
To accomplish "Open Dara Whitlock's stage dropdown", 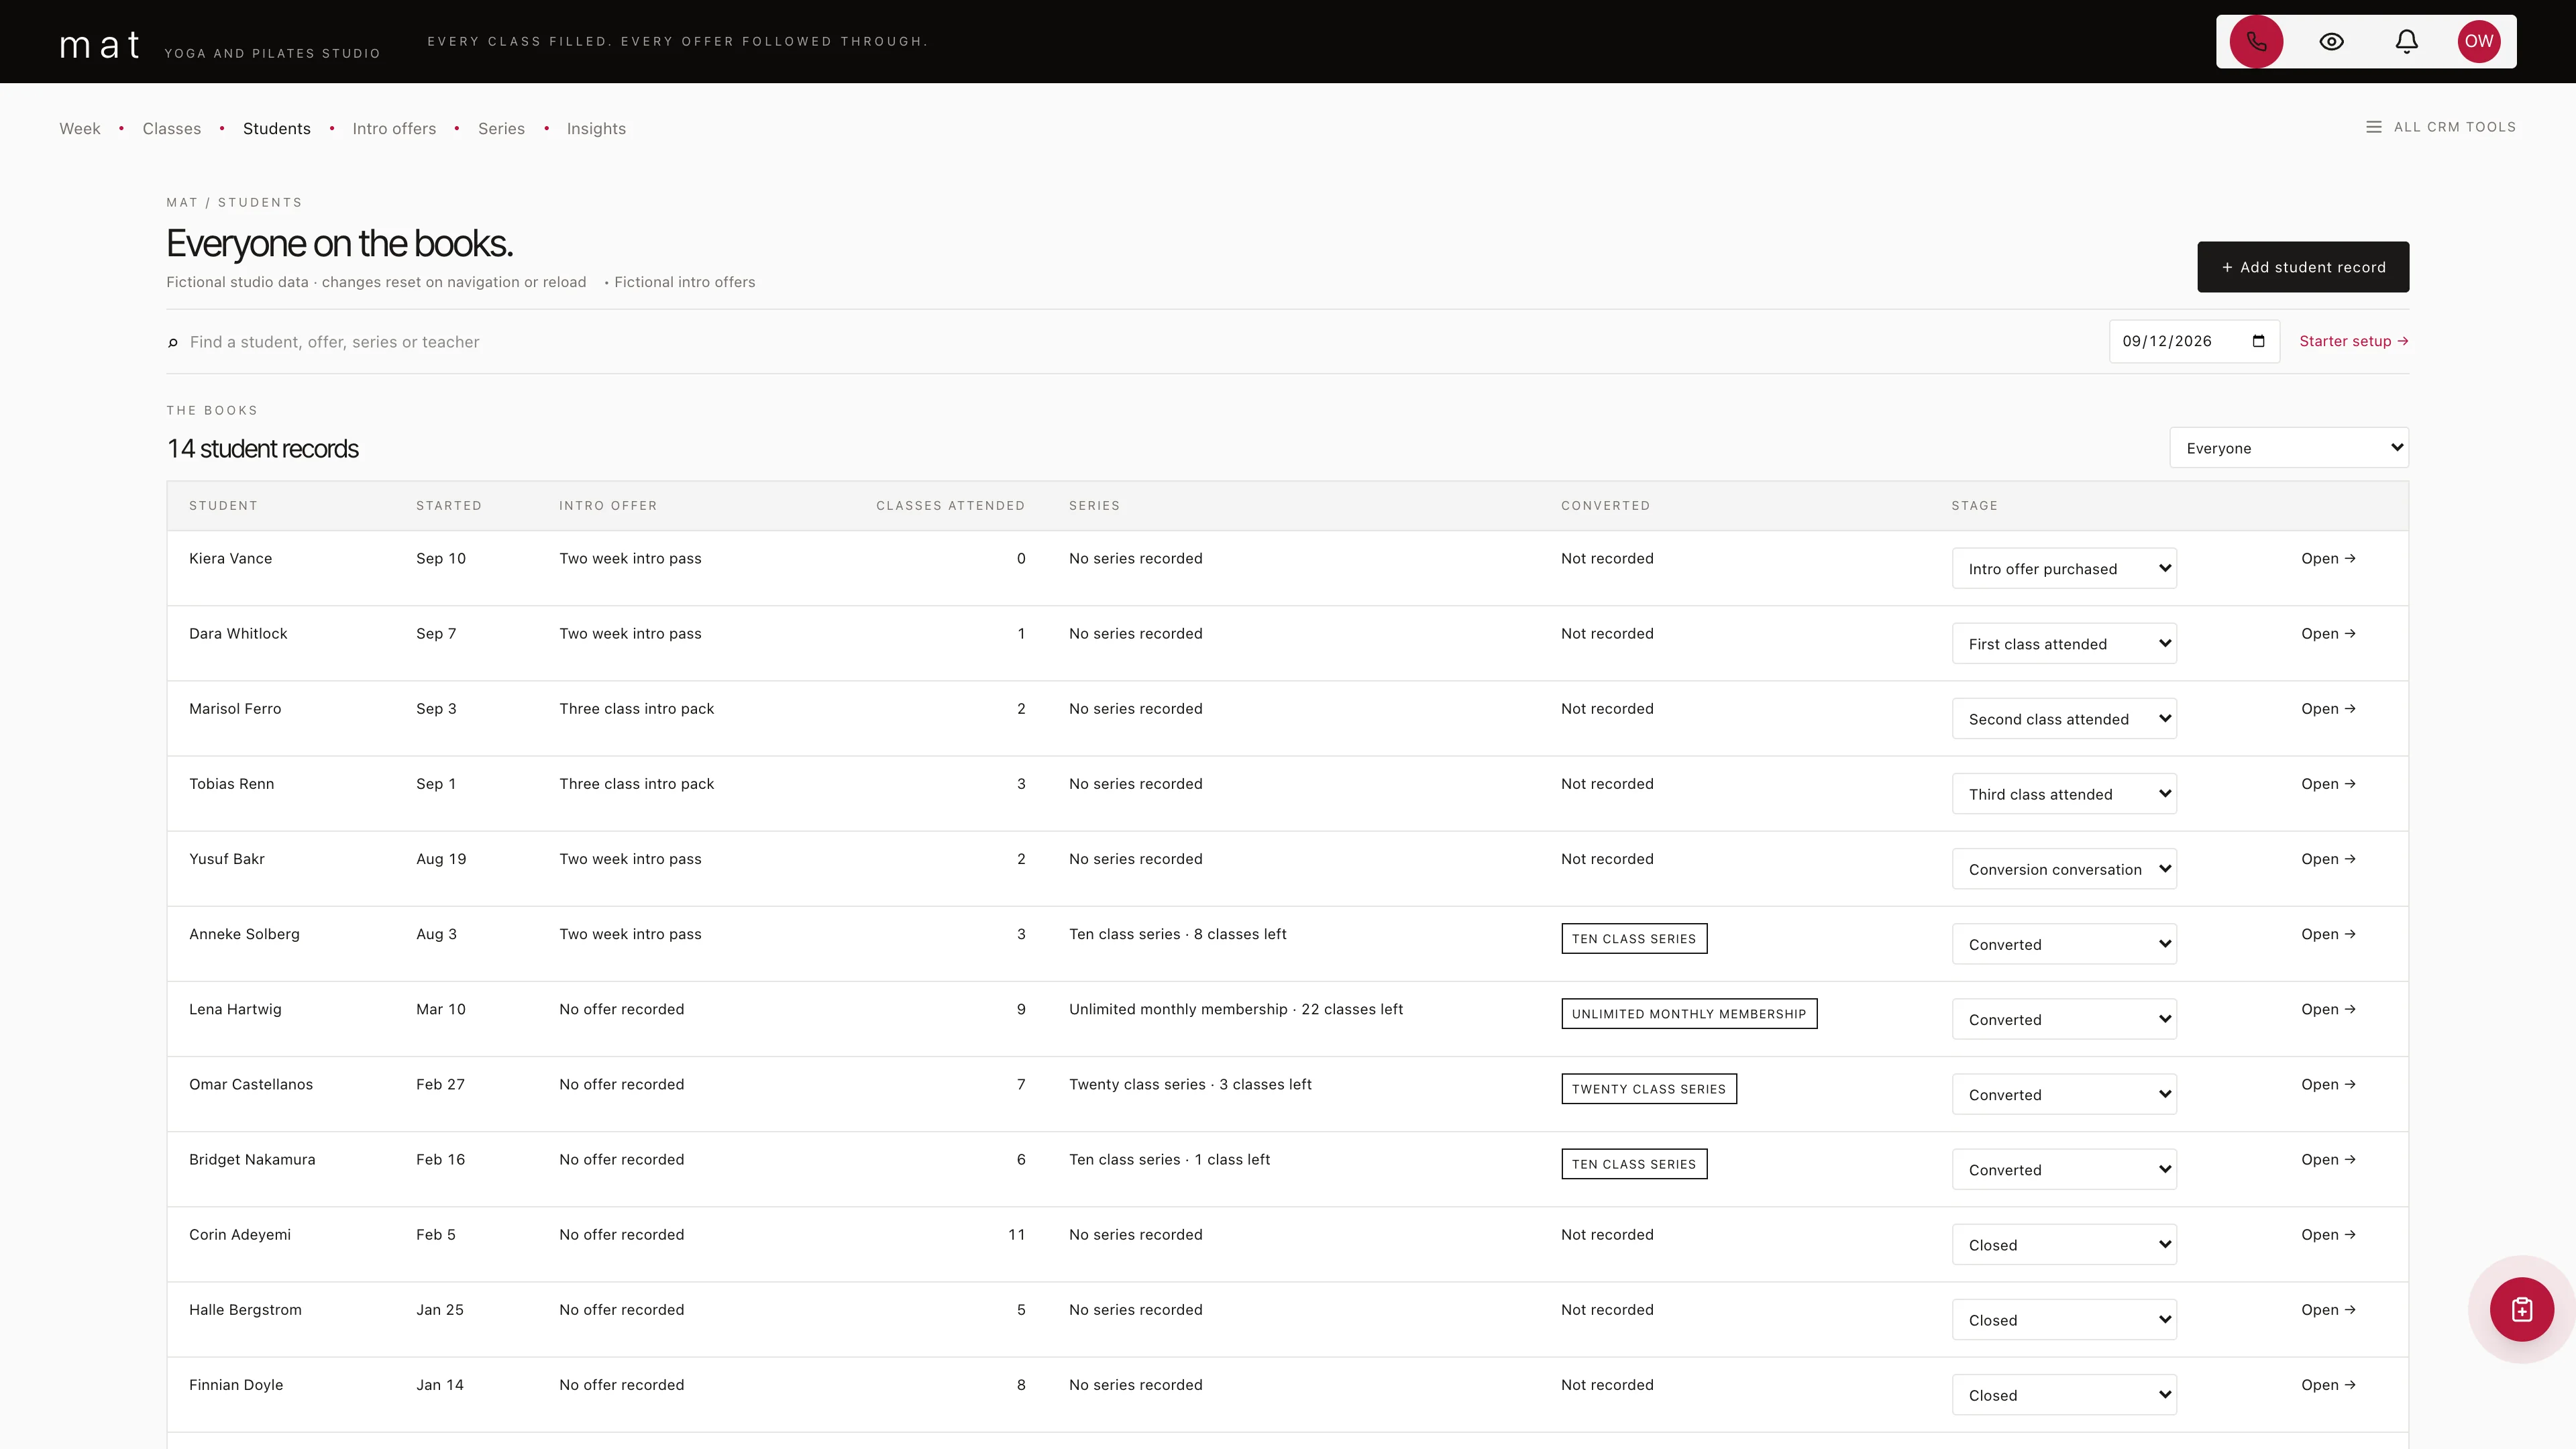I will pos(2064,644).
